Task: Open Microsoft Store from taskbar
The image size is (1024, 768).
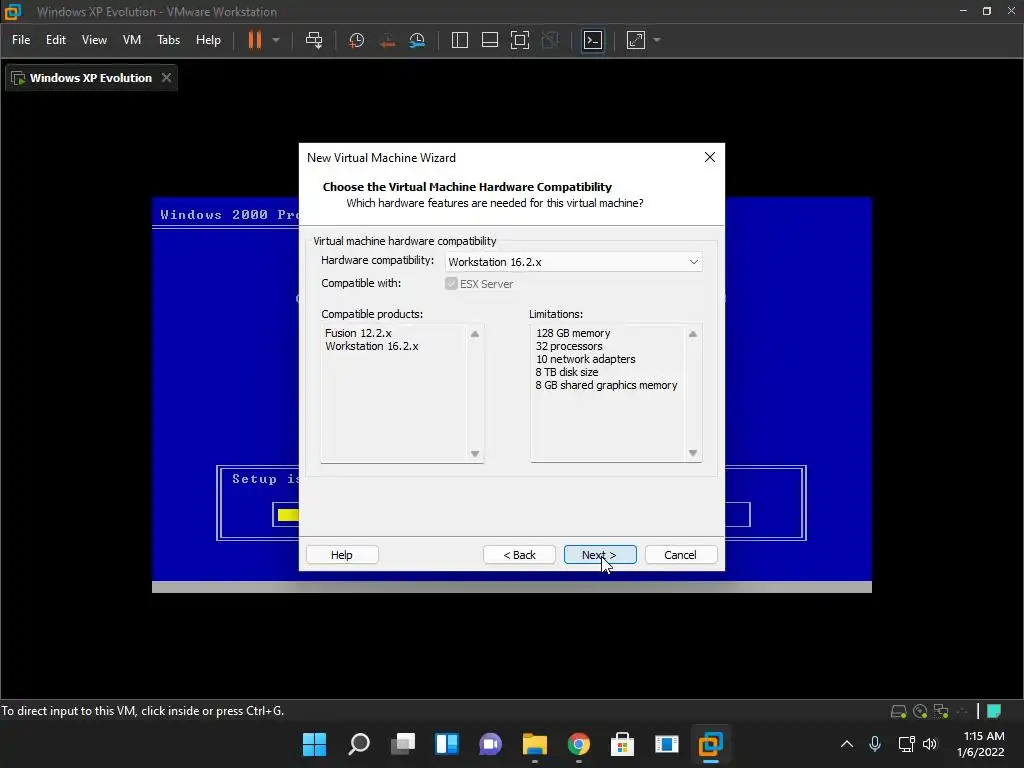Action: [622, 744]
